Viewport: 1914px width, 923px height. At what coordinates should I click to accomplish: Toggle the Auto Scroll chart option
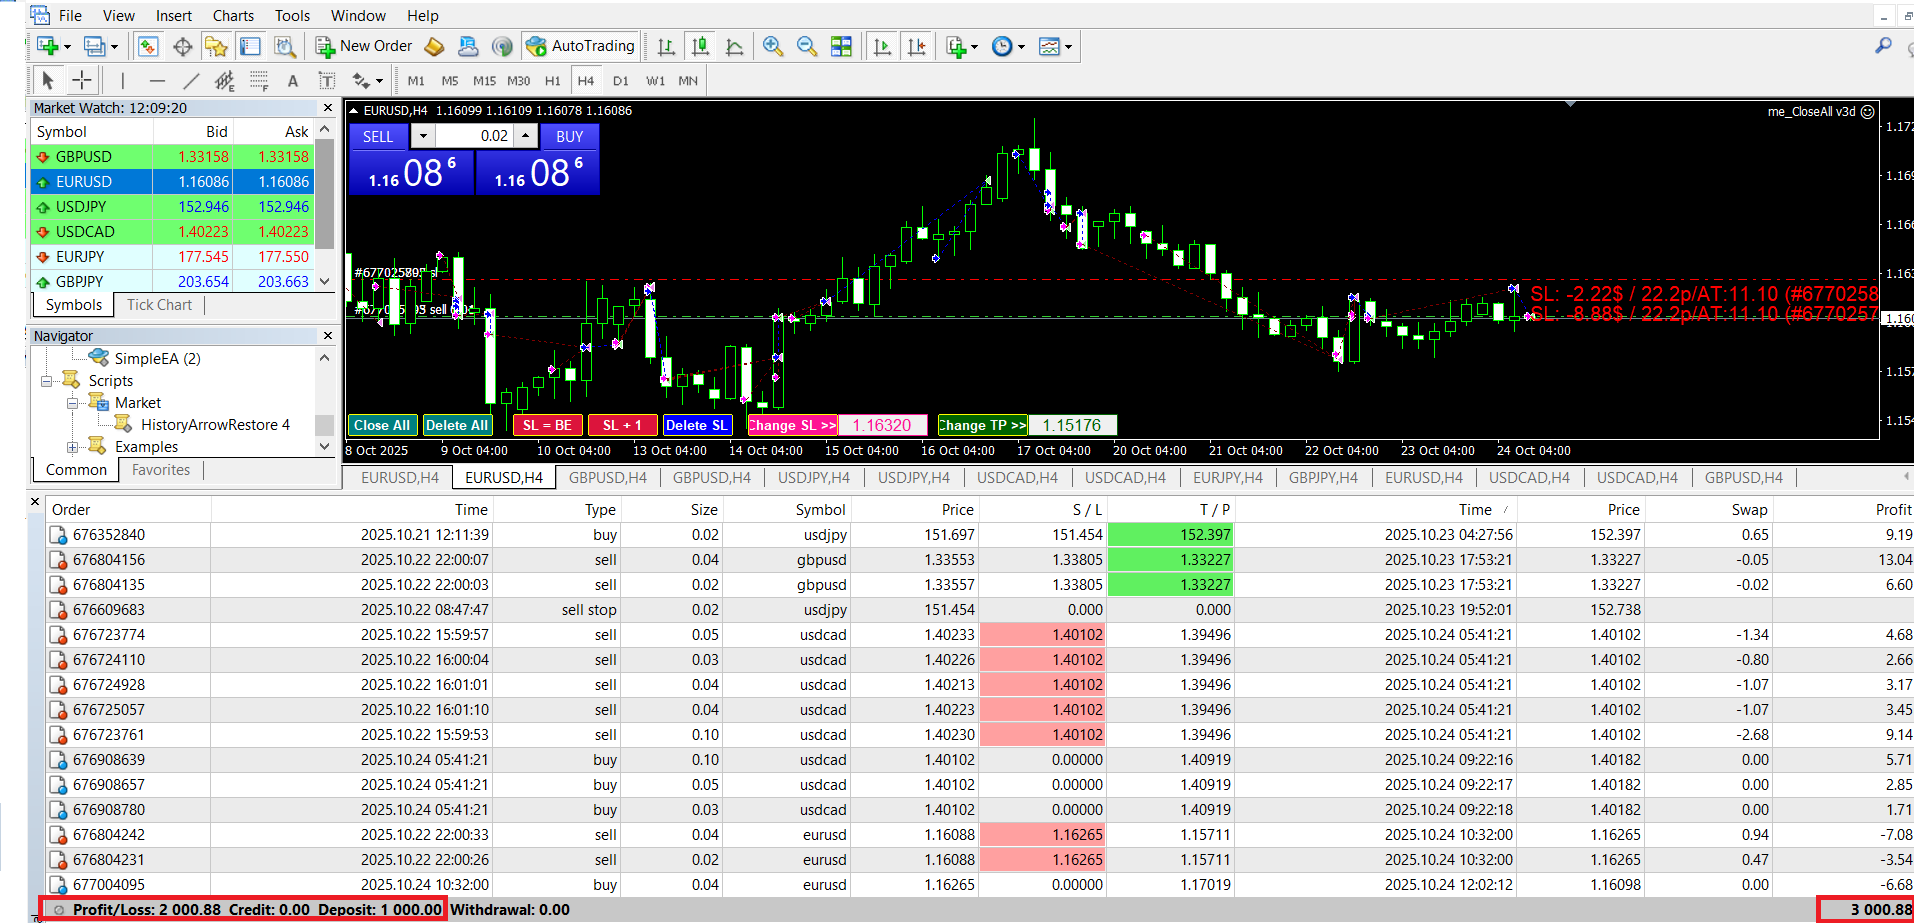point(882,46)
